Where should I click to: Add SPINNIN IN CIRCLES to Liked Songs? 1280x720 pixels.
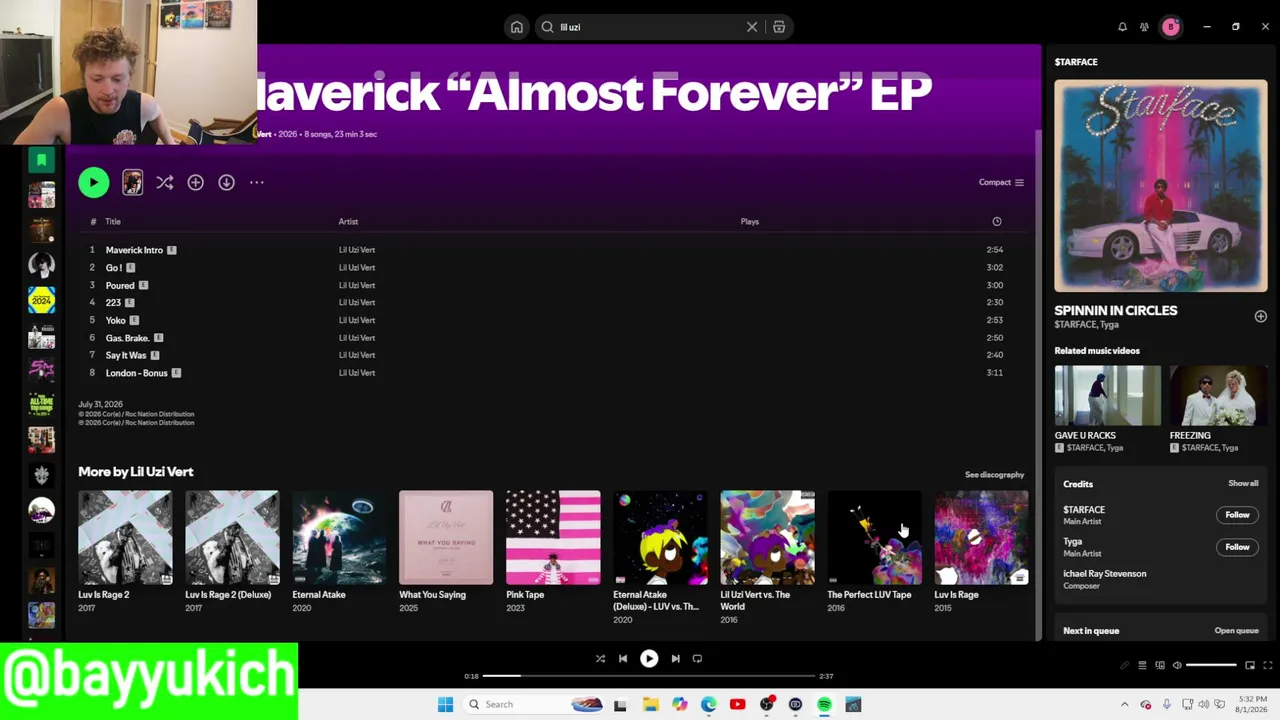tap(1260, 316)
